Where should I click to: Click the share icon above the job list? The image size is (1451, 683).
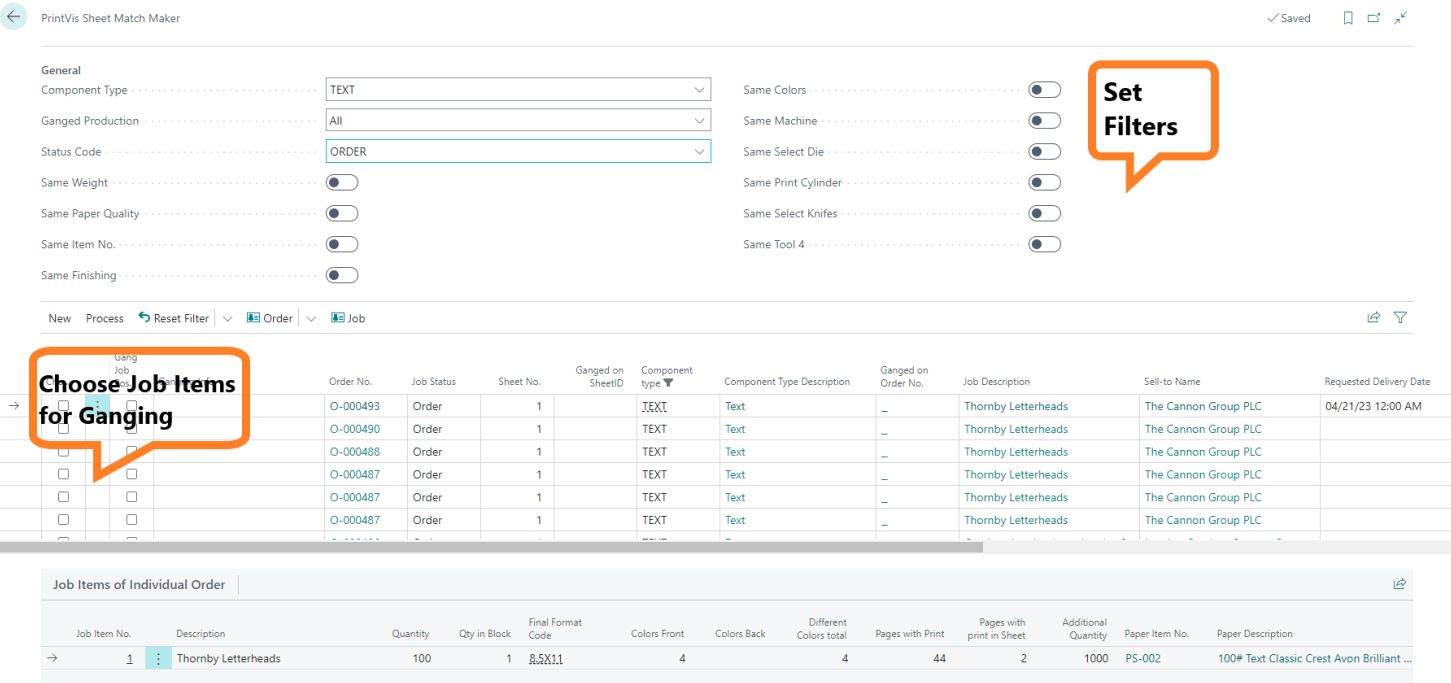(1374, 318)
